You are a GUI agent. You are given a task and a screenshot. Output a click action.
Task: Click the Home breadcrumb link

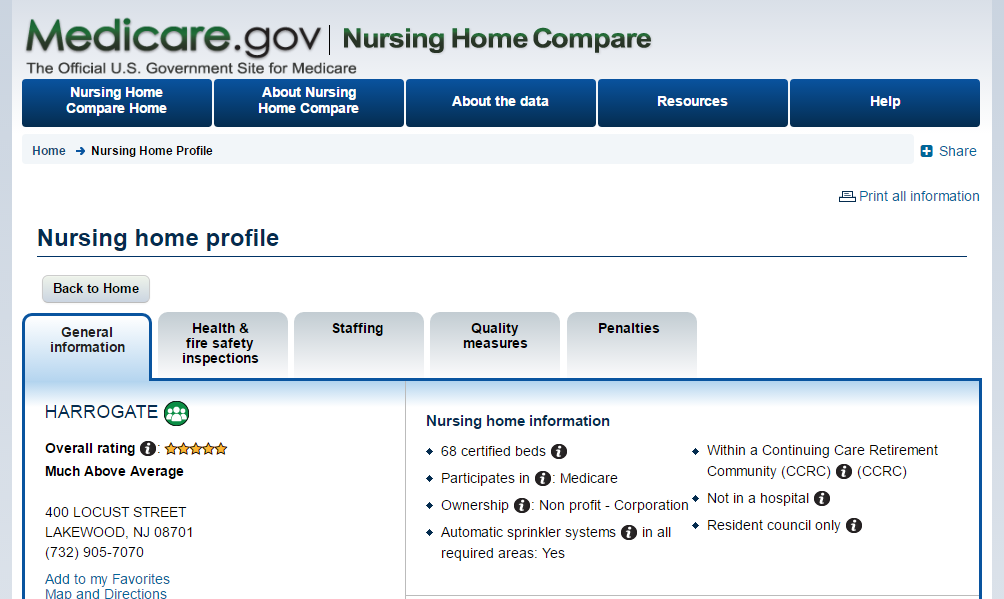pos(49,151)
